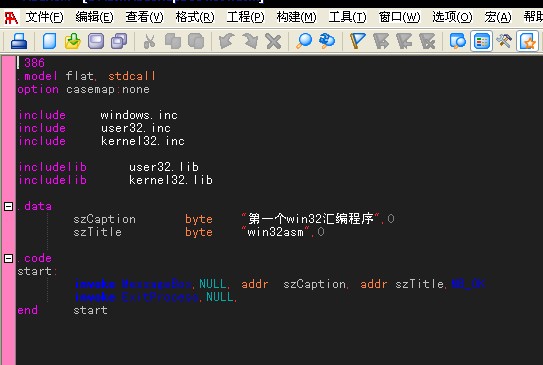Collapse the .code section fold marker
The height and width of the screenshot is (365, 543).
point(9,258)
